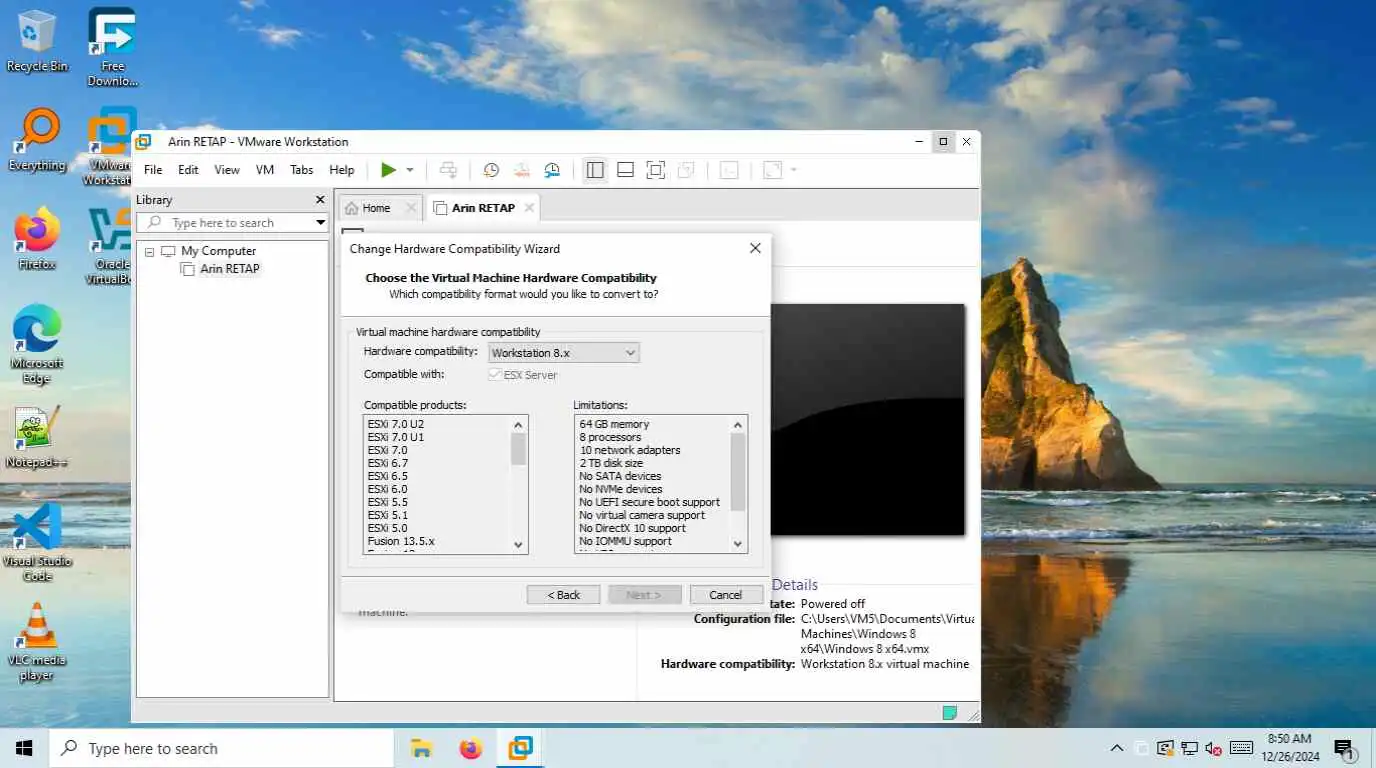Image resolution: width=1376 pixels, height=768 pixels.
Task: Take a snapshot using clock icon
Action: (x=491, y=170)
